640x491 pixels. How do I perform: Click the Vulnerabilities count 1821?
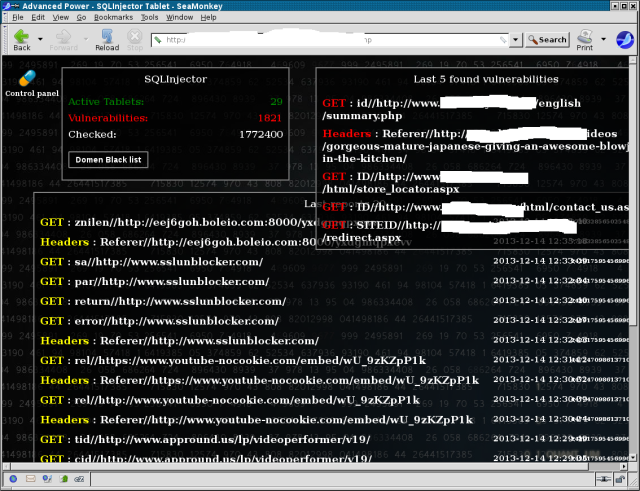(270, 118)
